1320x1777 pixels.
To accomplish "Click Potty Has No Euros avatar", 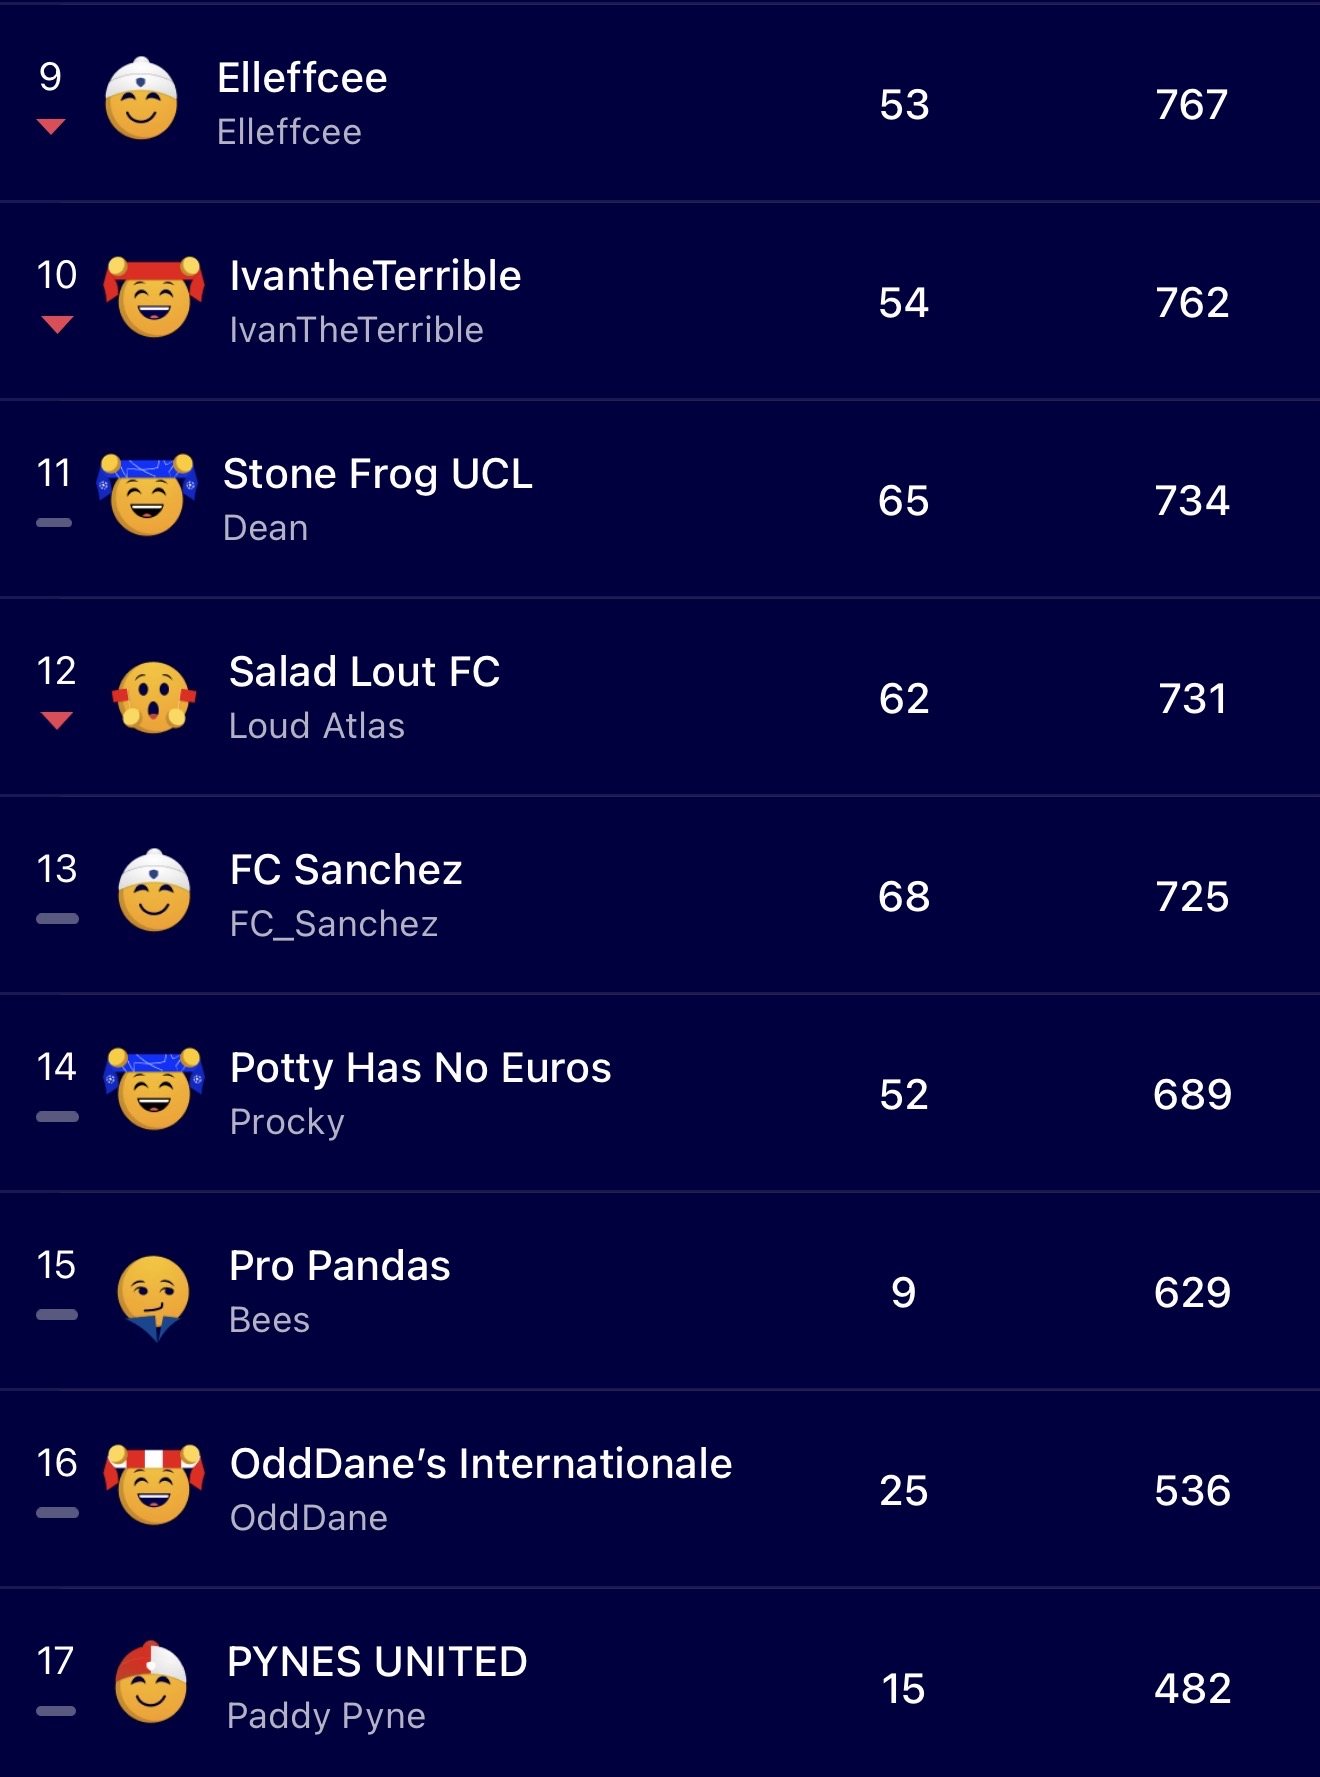I will (x=154, y=1090).
